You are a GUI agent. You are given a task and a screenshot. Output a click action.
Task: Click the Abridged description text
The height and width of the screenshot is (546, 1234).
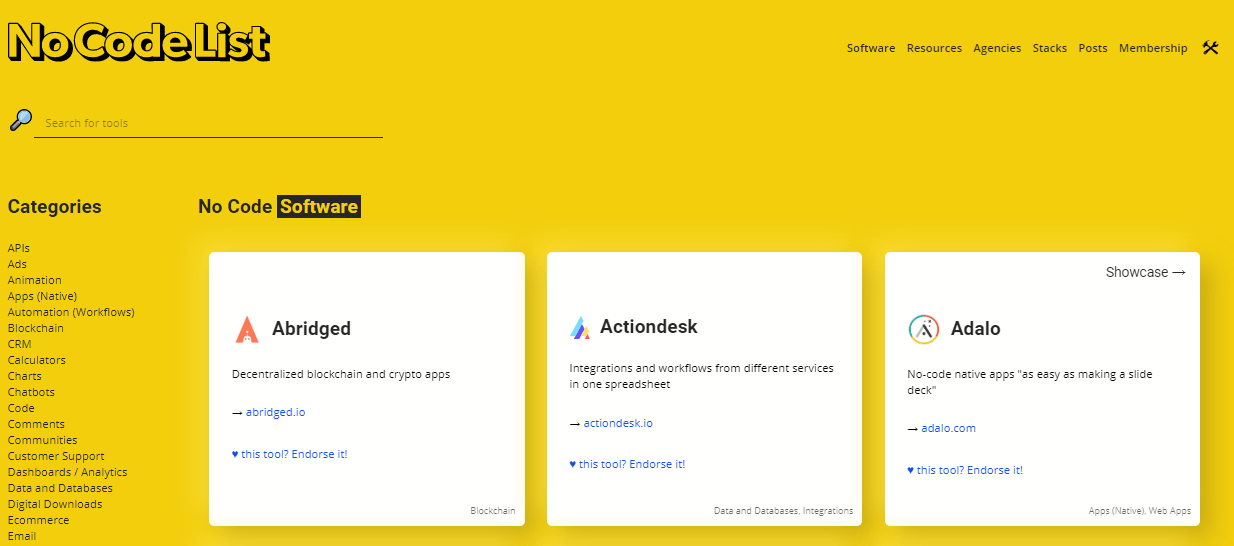341,374
